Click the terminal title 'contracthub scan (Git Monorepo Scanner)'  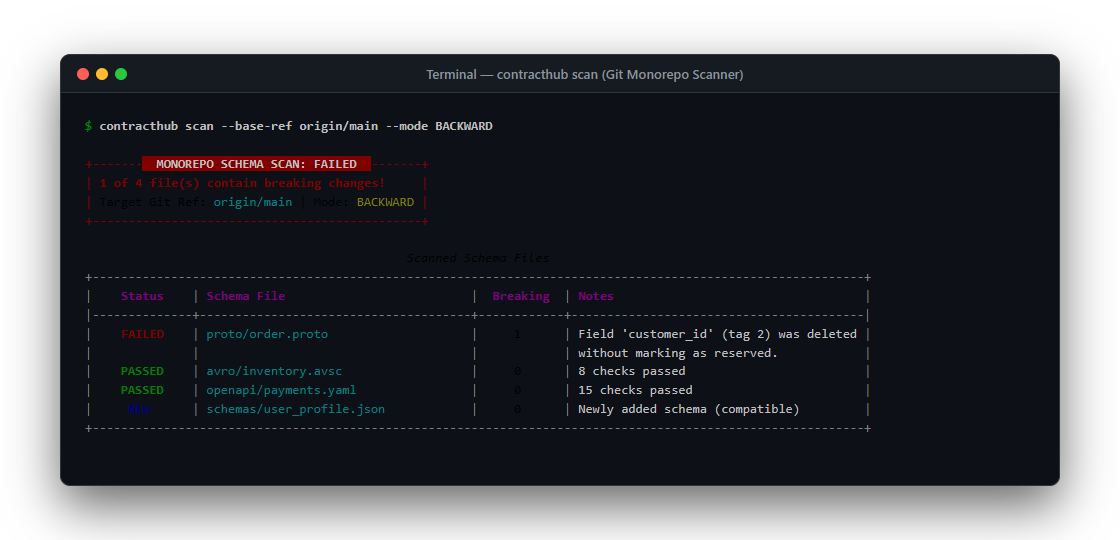tap(620, 74)
